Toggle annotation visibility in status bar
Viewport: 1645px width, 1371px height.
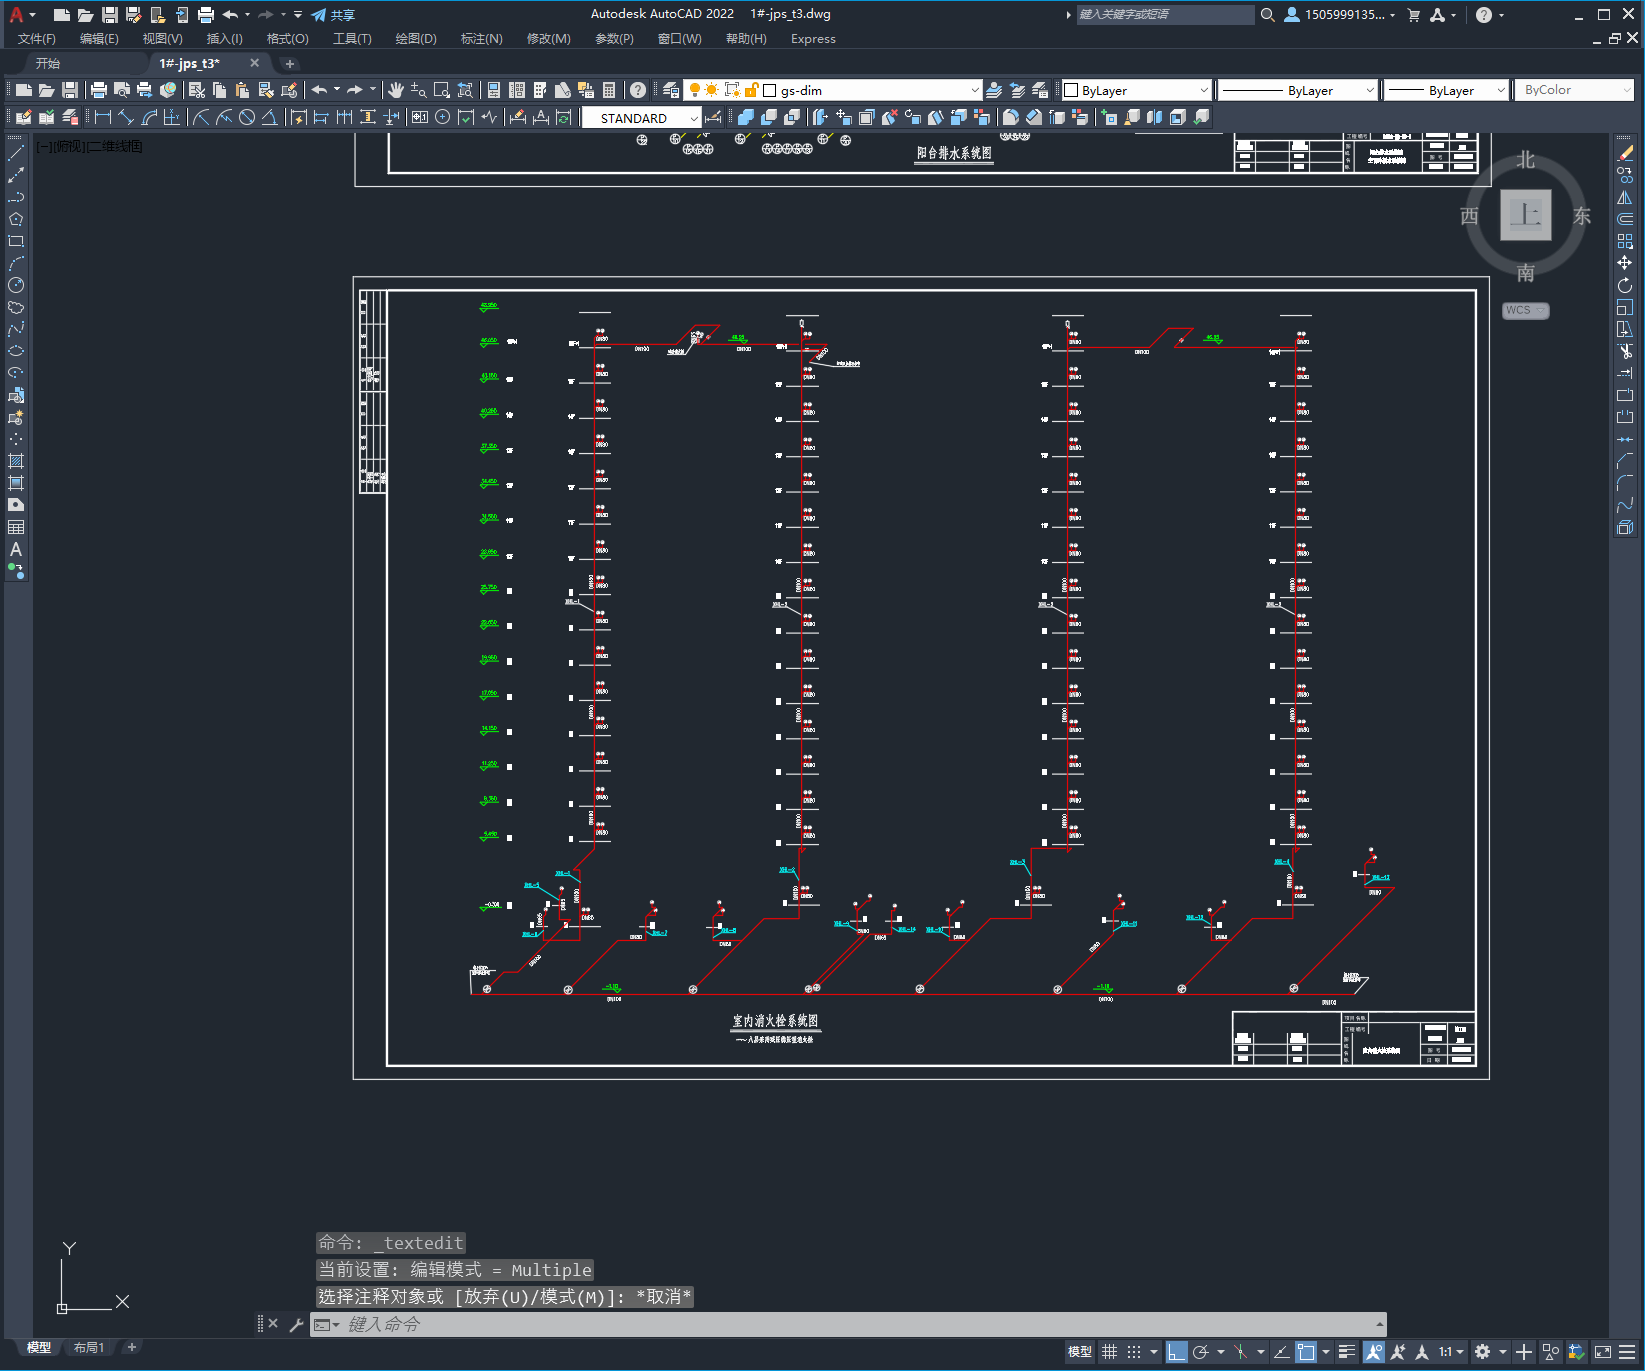coord(1374,1352)
